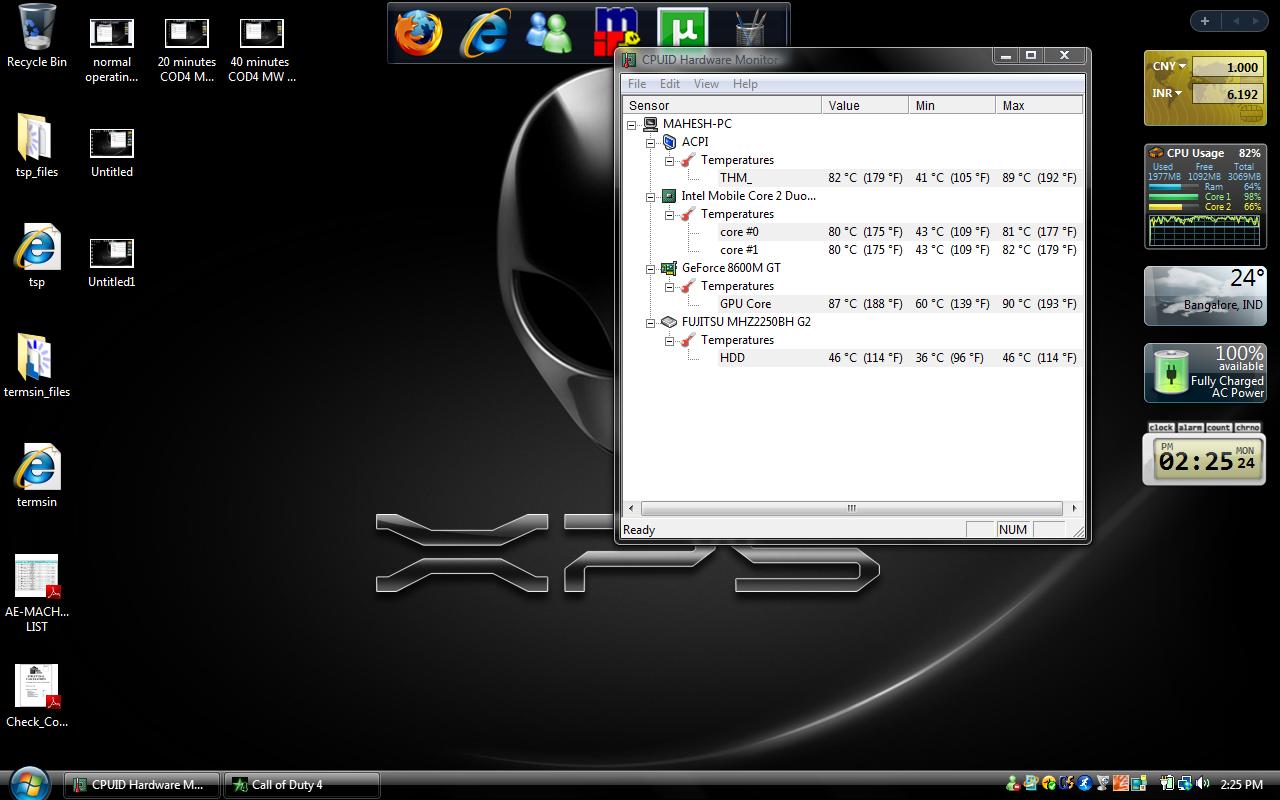1280x800 pixels.
Task: Open the View menu
Action: point(706,84)
